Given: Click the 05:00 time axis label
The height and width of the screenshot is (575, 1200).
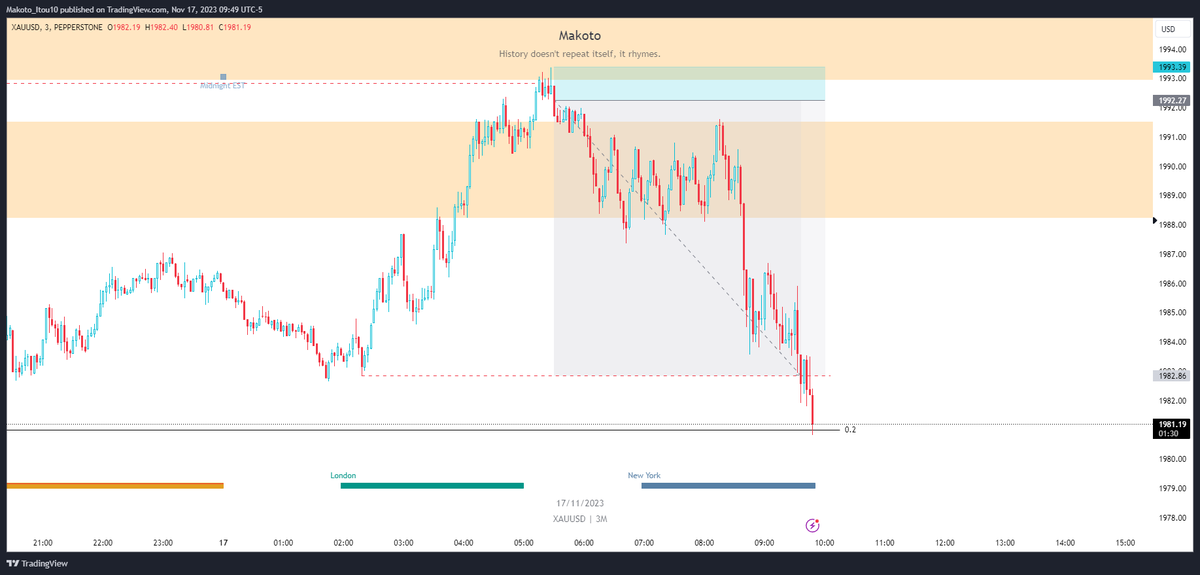Looking at the screenshot, I should pyautogui.click(x=524, y=543).
